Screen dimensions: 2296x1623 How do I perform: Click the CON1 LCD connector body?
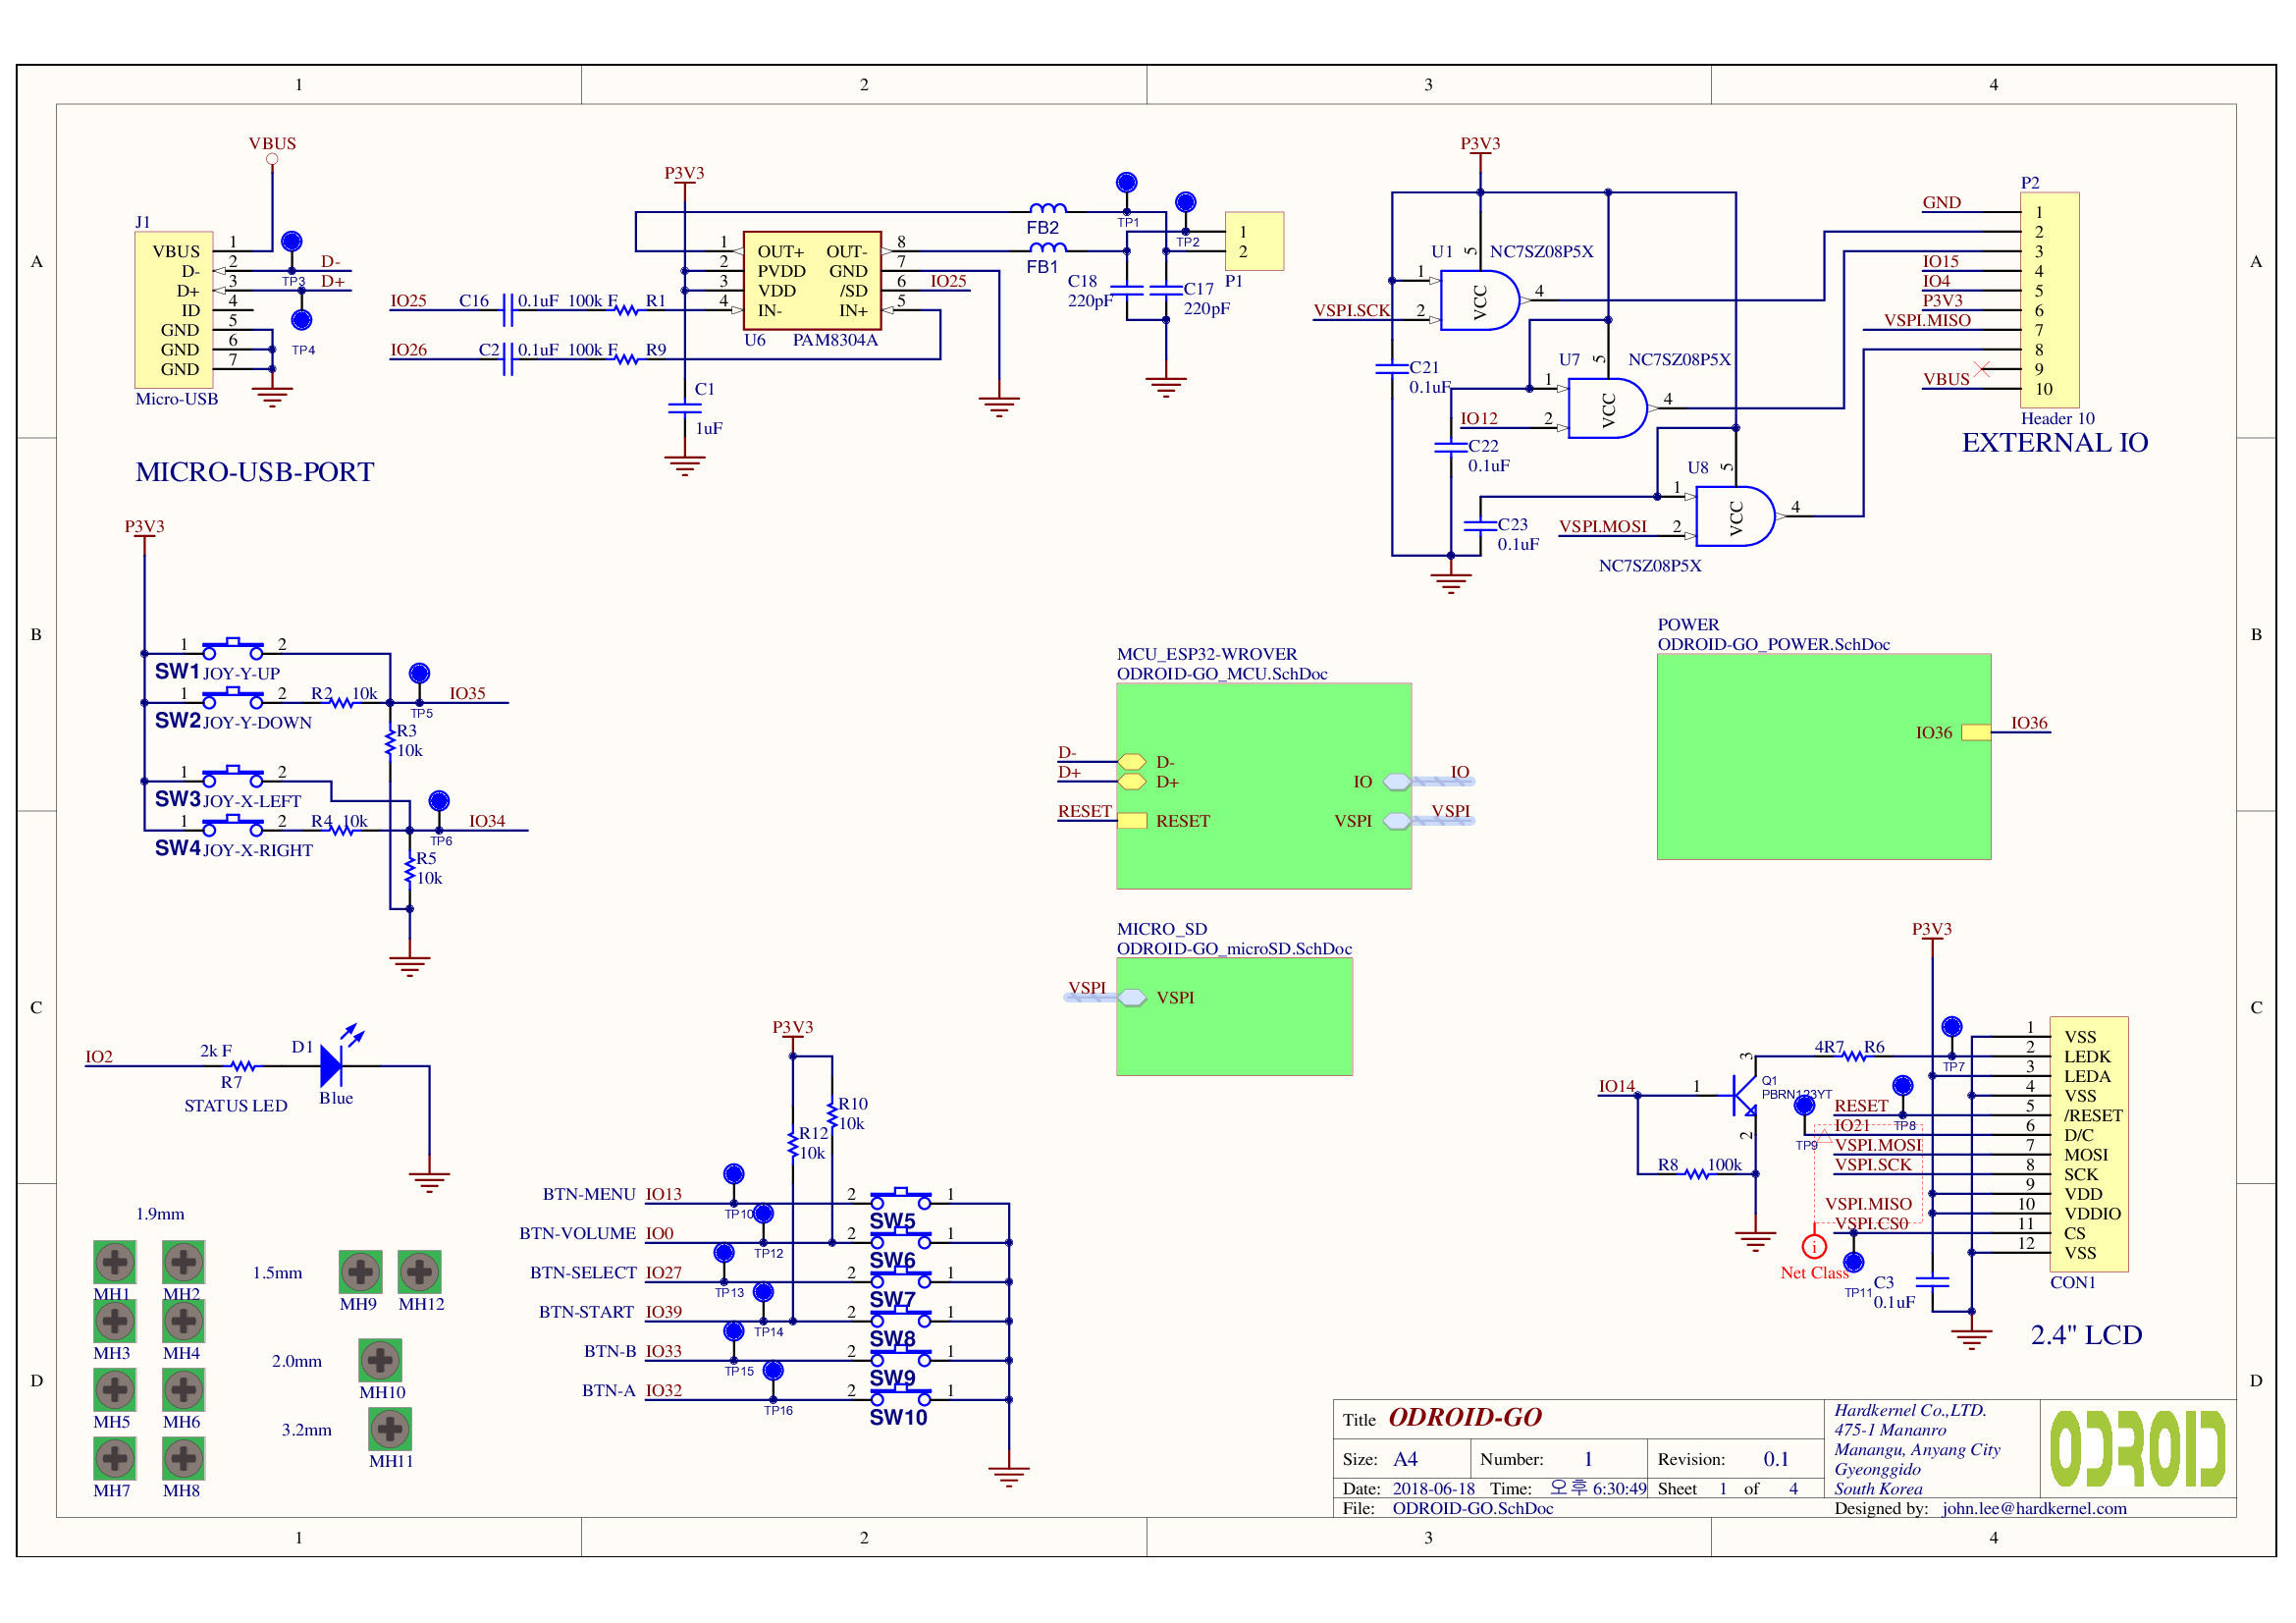(x=2088, y=1144)
